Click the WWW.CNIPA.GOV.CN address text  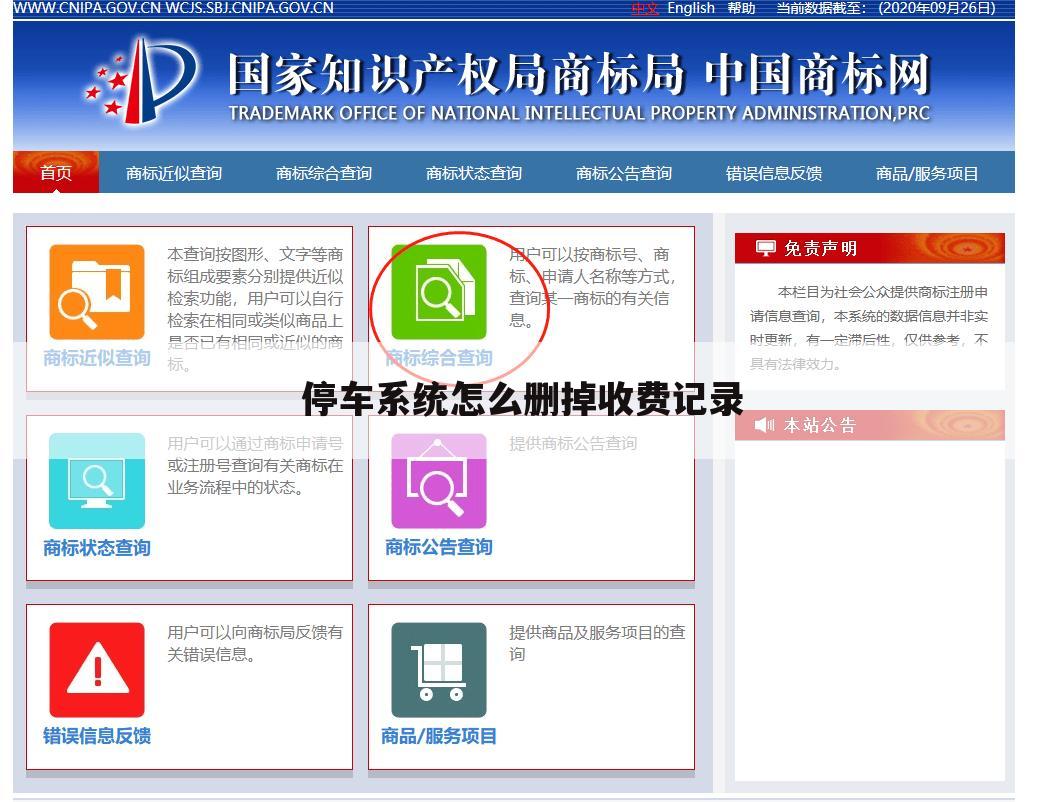tap(87, 8)
